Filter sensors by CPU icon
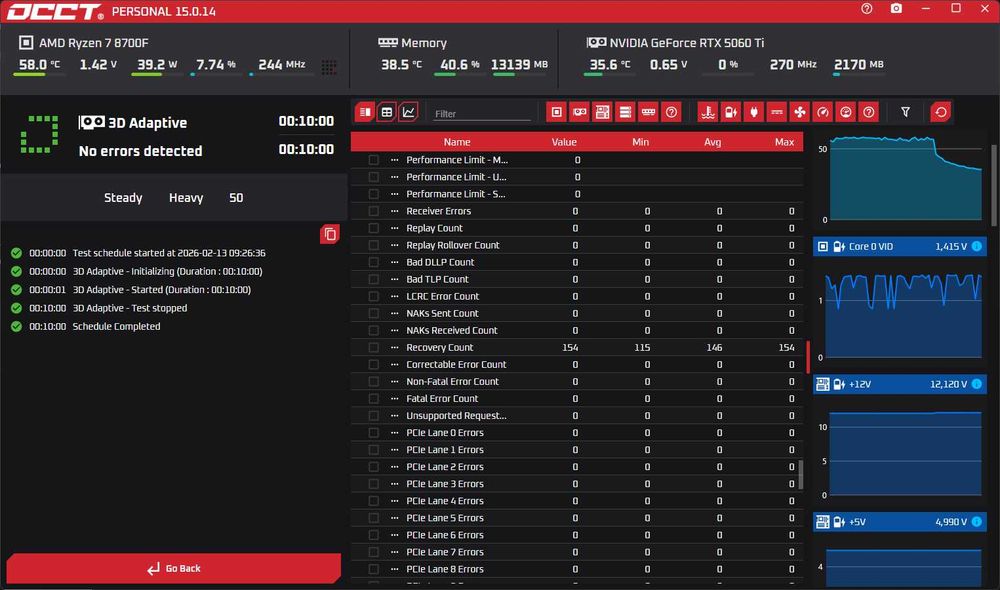 tap(557, 112)
